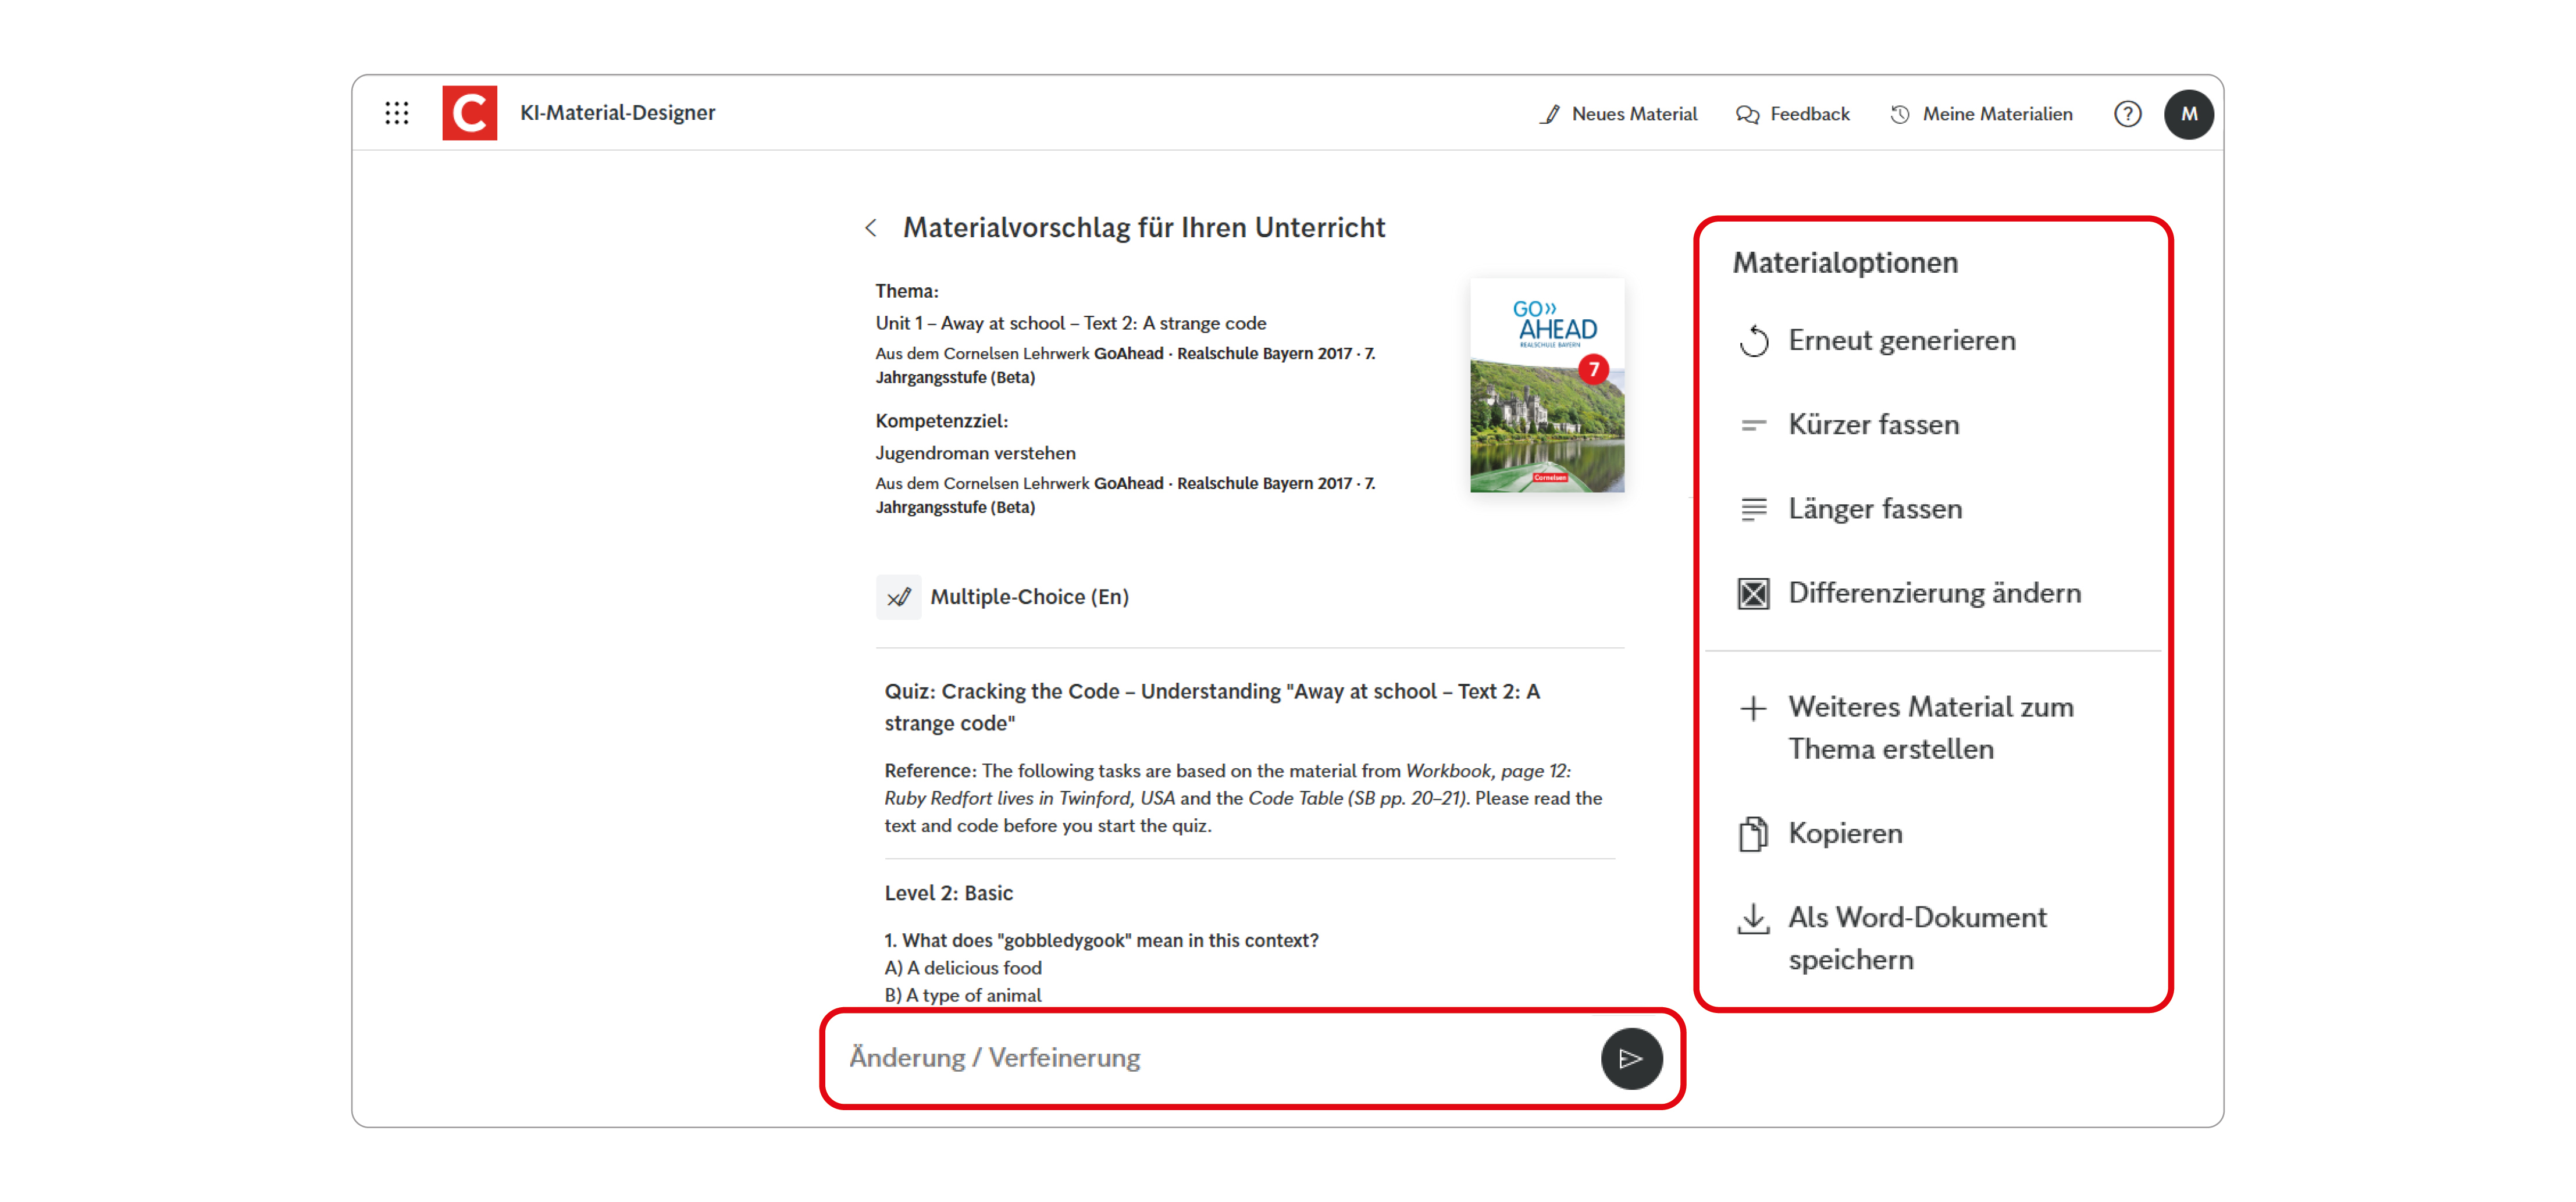This screenshot has height=1202, width=2576.
Task: Open the help question mark icon
Action: (2128, 114)
